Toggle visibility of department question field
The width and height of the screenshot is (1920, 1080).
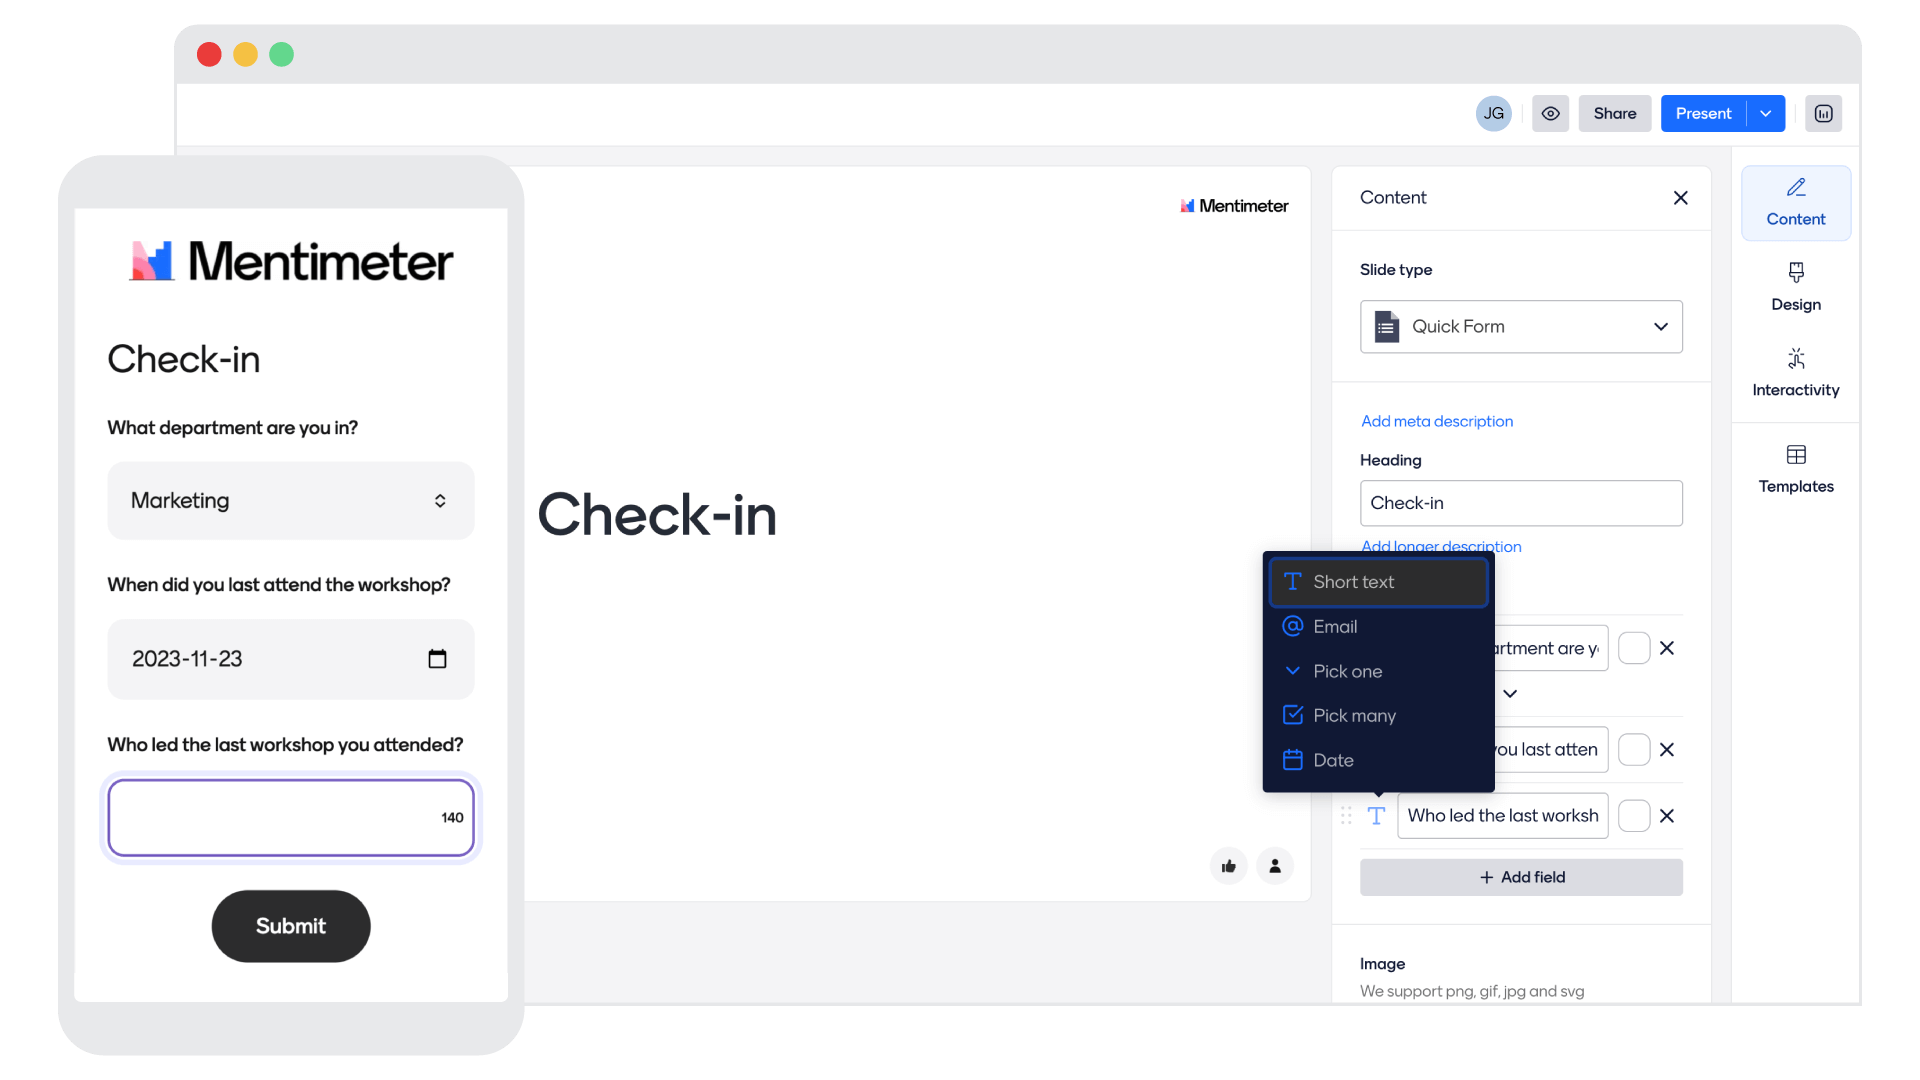1633,649
